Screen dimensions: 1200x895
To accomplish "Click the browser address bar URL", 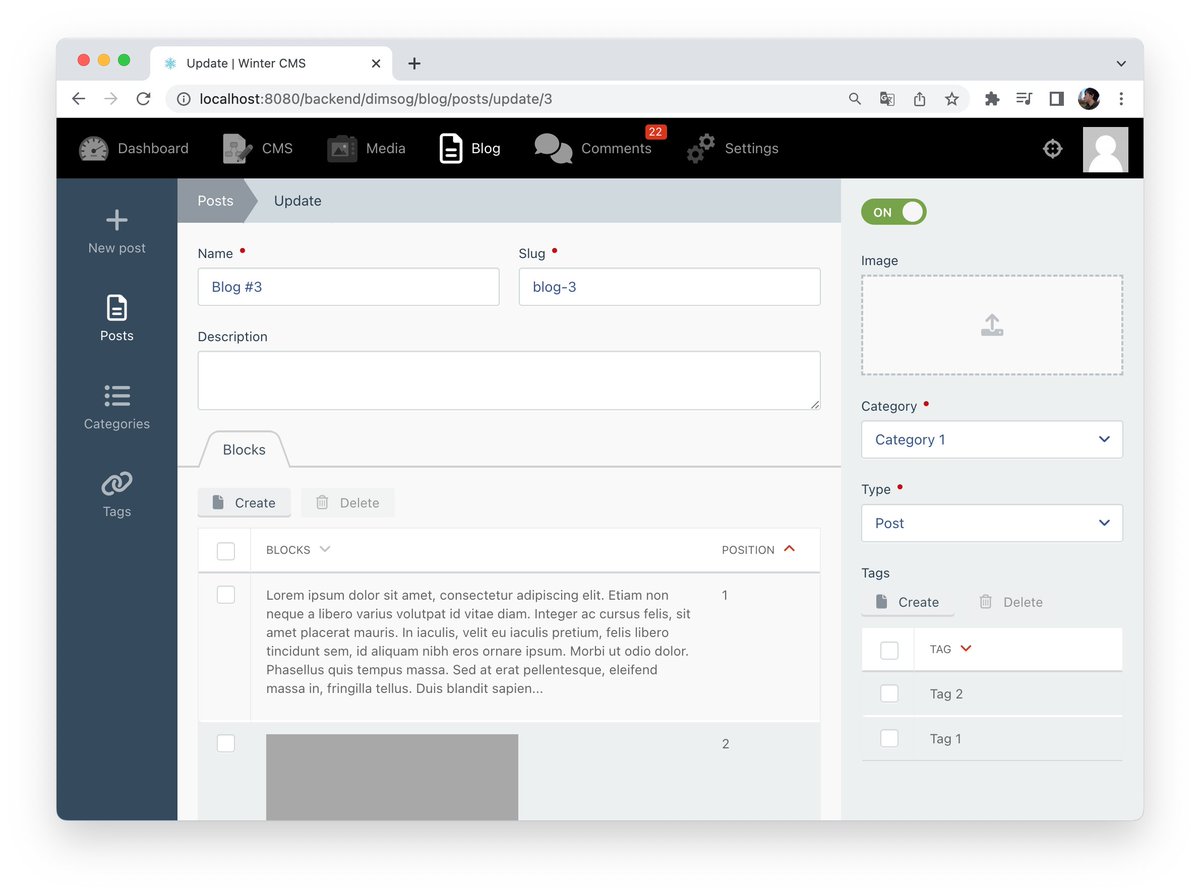I will [x=376, y=99].
